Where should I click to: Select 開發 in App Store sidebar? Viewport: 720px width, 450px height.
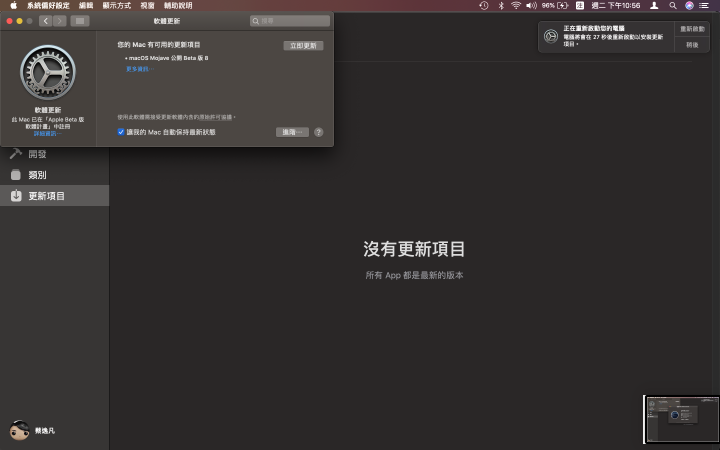[x=55, y=154]
